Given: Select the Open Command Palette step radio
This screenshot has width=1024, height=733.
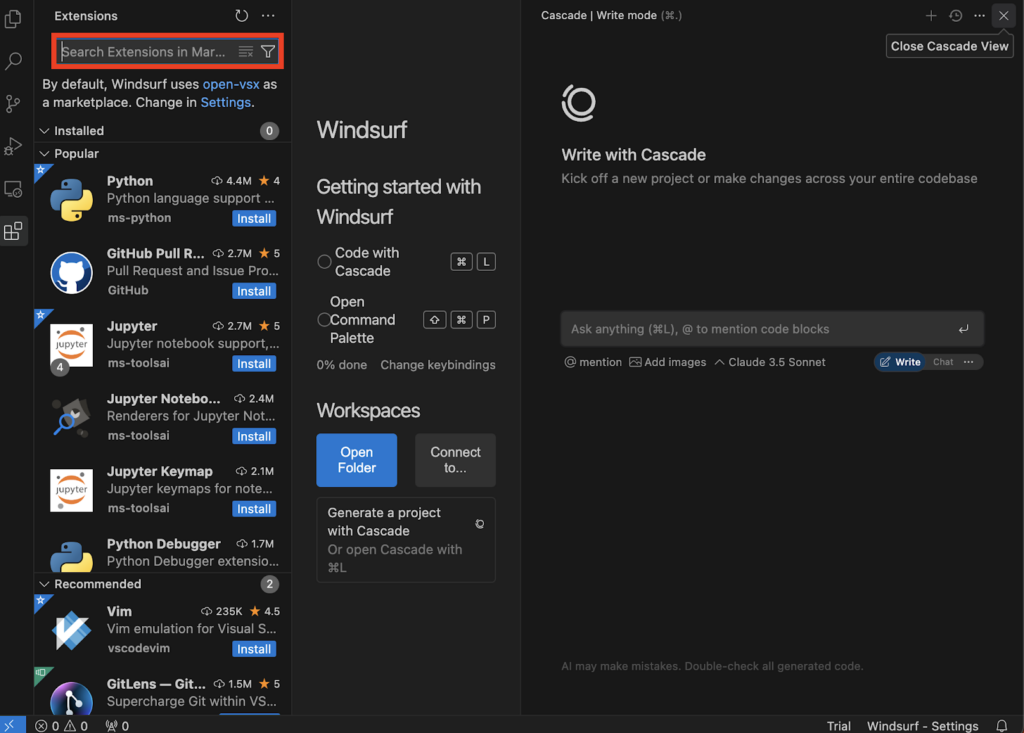Looking at the screenshot, I should coord(324,320).
